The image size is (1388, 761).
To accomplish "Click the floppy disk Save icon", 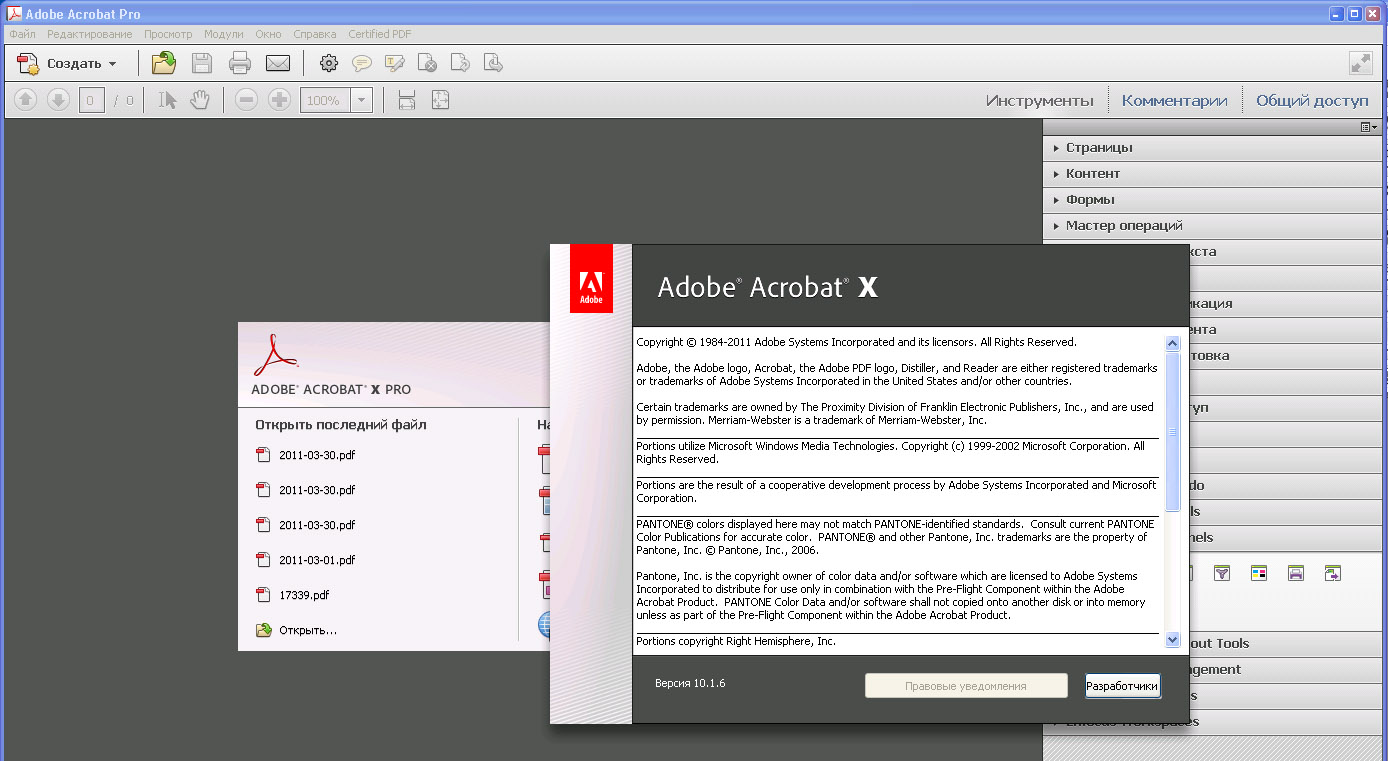I will coord(202,63).
